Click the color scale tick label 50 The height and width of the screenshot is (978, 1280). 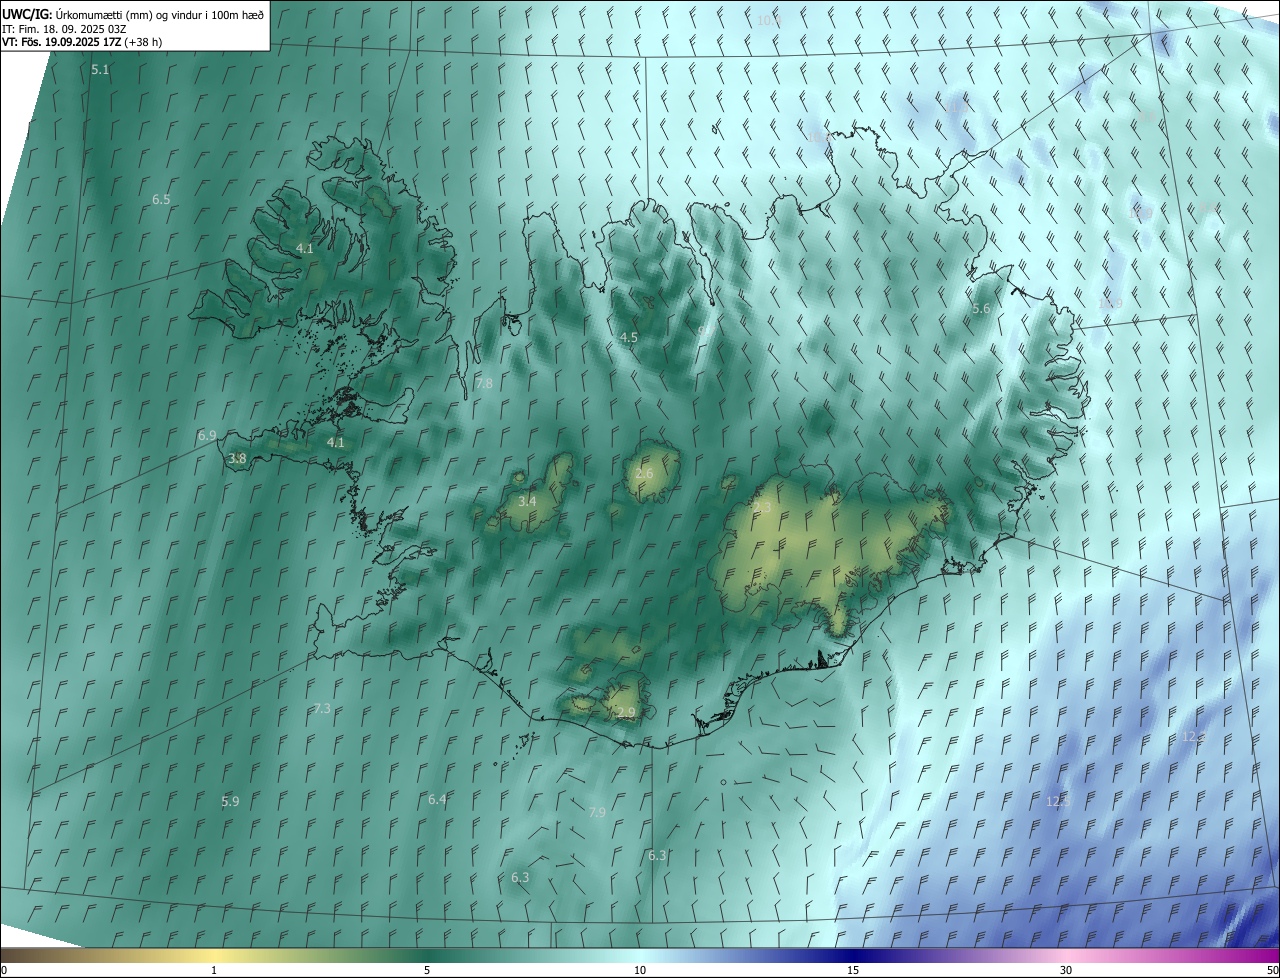[x=1272, y=970]
